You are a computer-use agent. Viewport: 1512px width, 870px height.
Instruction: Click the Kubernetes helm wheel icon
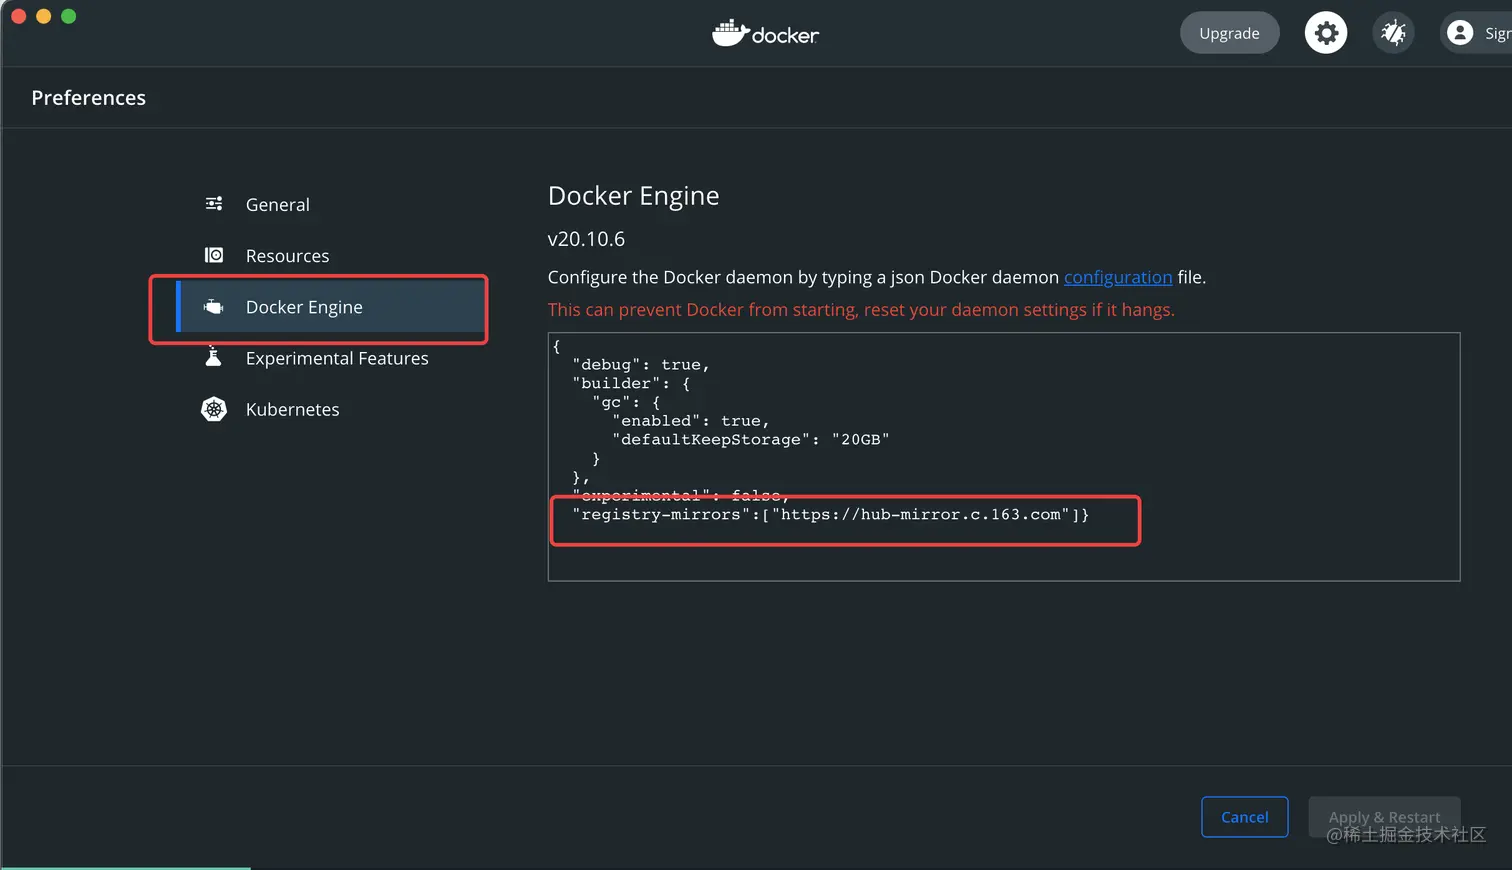[x=214, y=409]
